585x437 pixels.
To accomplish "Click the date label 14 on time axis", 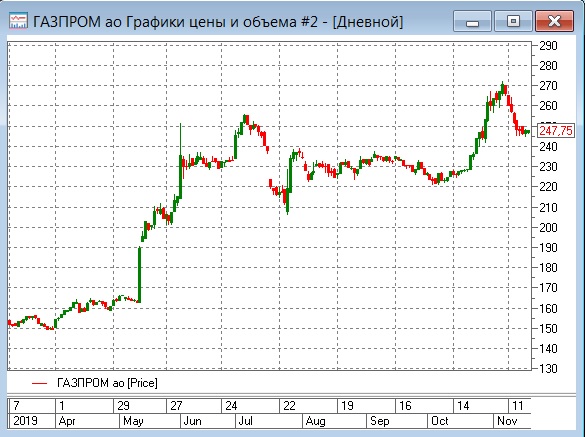I will (x=463, y=406).
